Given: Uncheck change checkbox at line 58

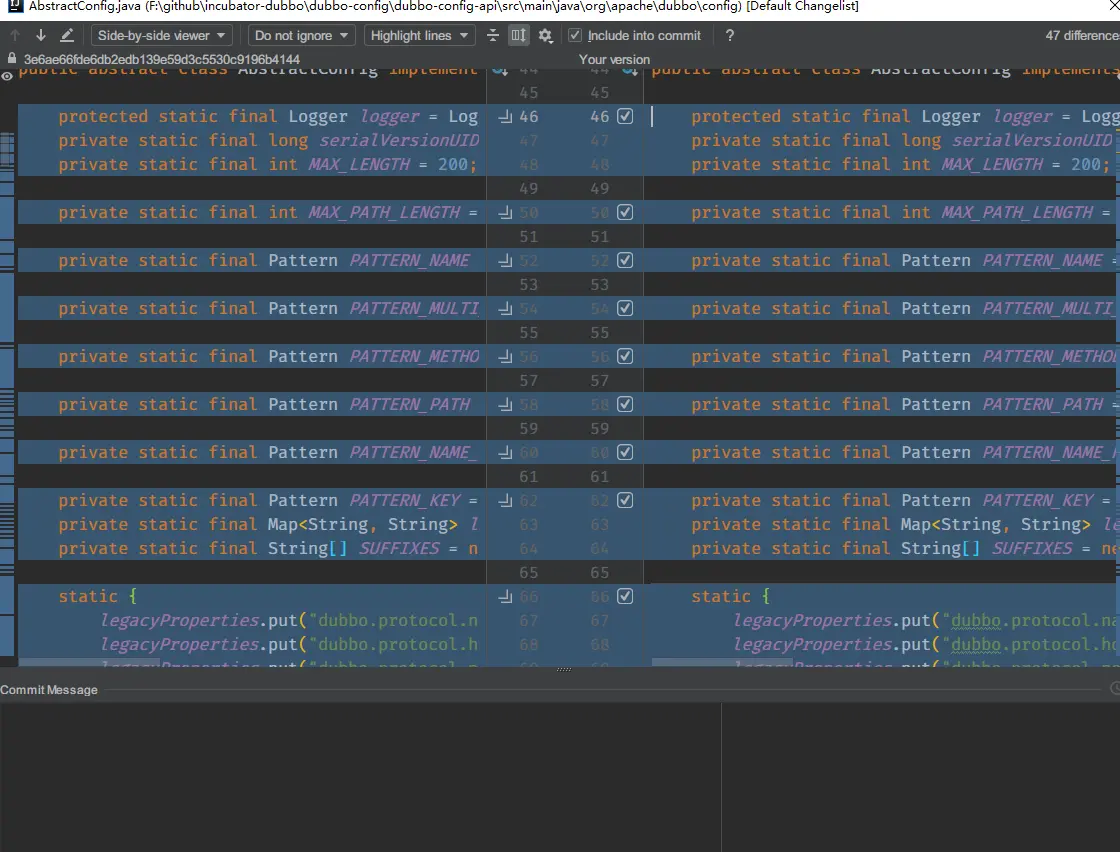Looking at the screenshot, I should tap(625, 404).
